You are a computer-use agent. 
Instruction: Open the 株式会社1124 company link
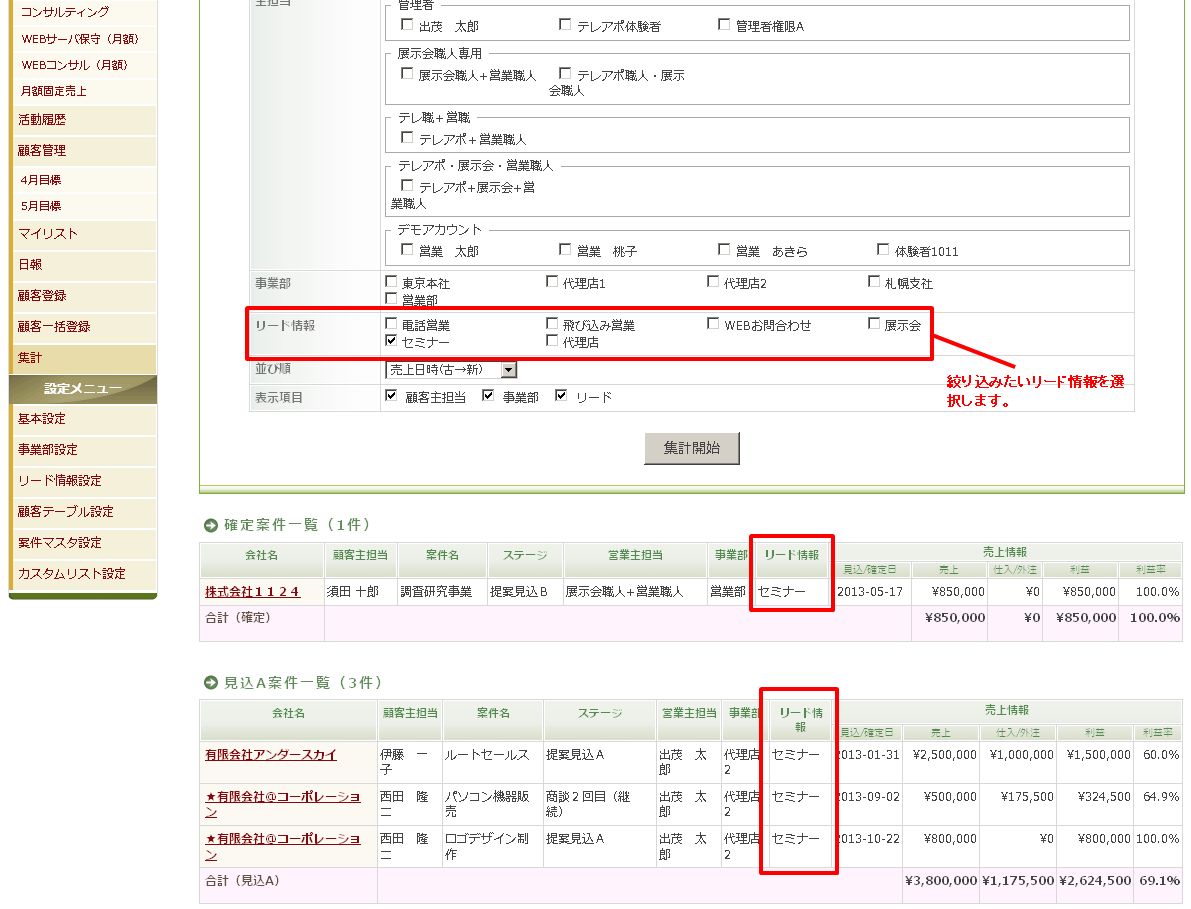(252, 592)
